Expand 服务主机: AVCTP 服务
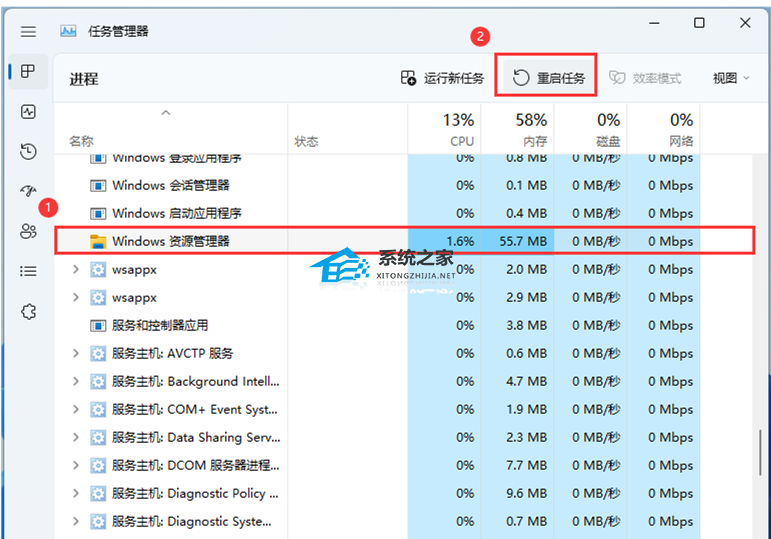This screenshot has height=539, width=771. [x=76, y=353]
